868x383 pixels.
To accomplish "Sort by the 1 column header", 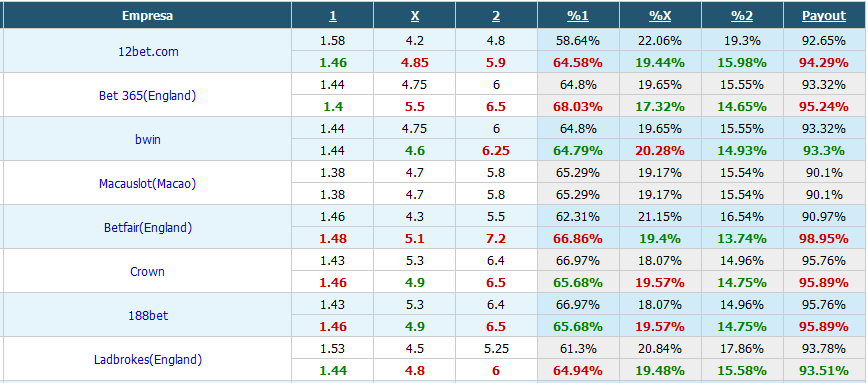I will click(x=333, y=16).
